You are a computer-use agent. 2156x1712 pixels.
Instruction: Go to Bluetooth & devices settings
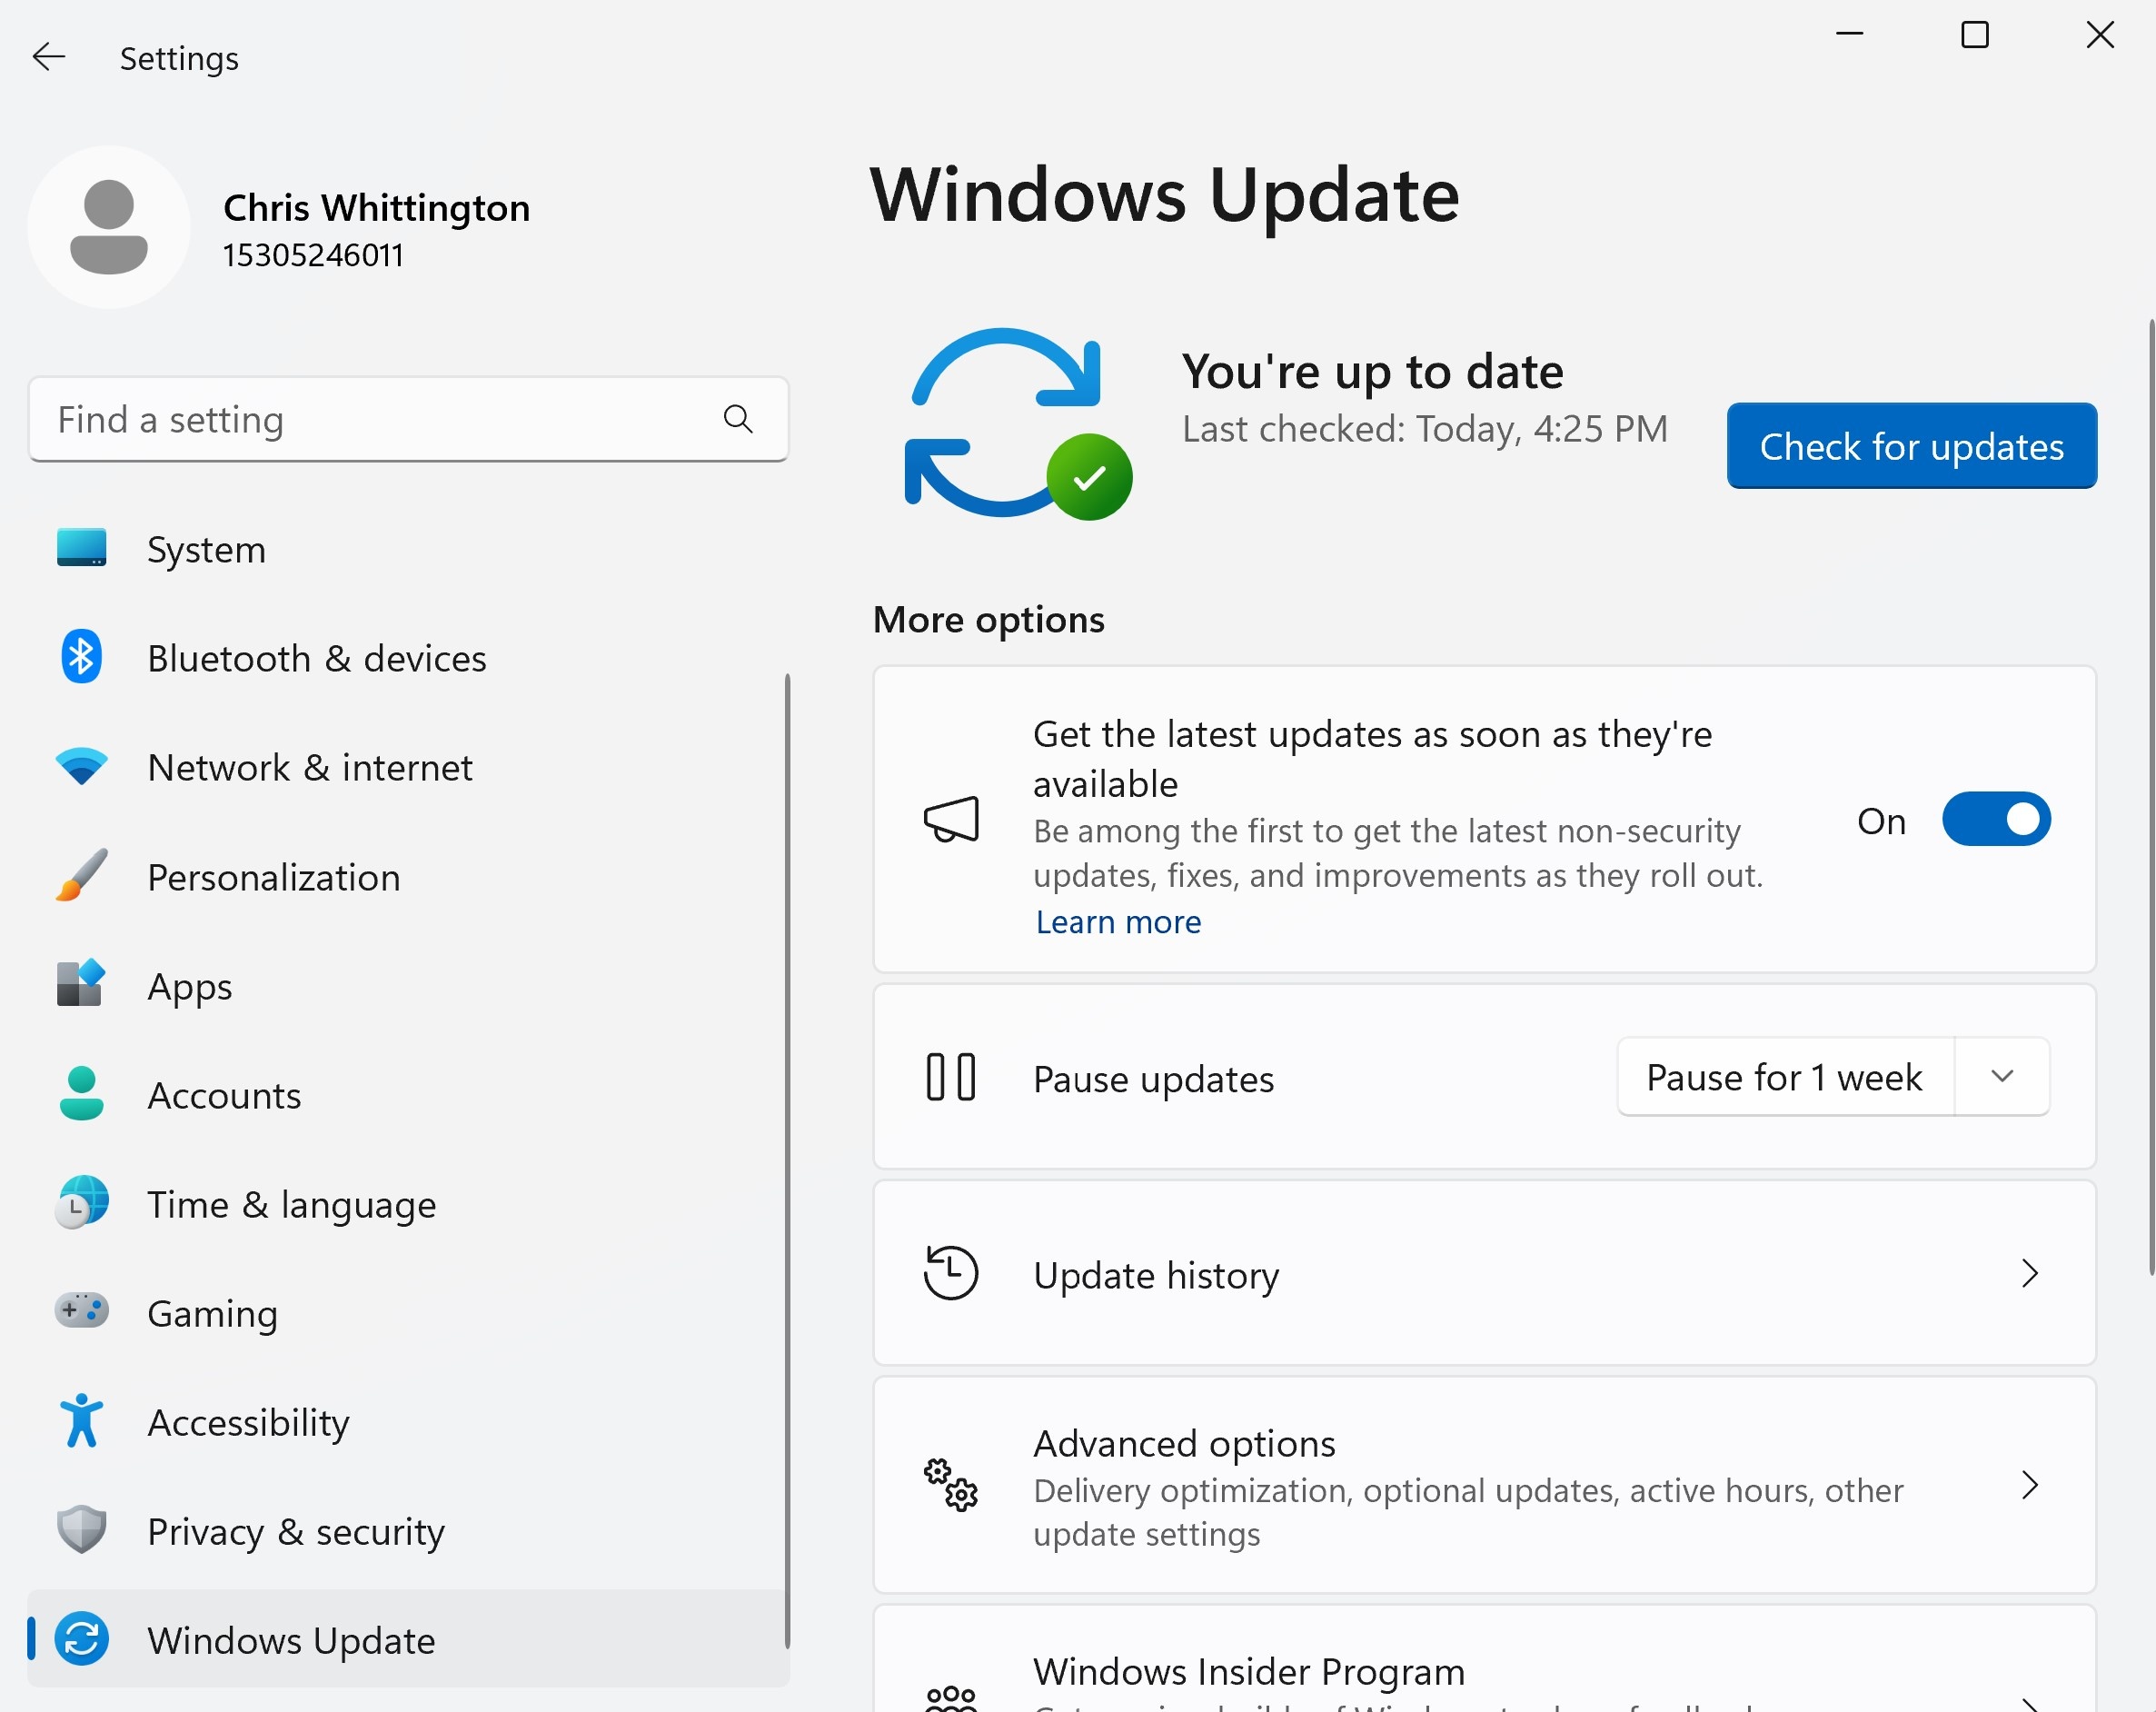coord(407,658)
